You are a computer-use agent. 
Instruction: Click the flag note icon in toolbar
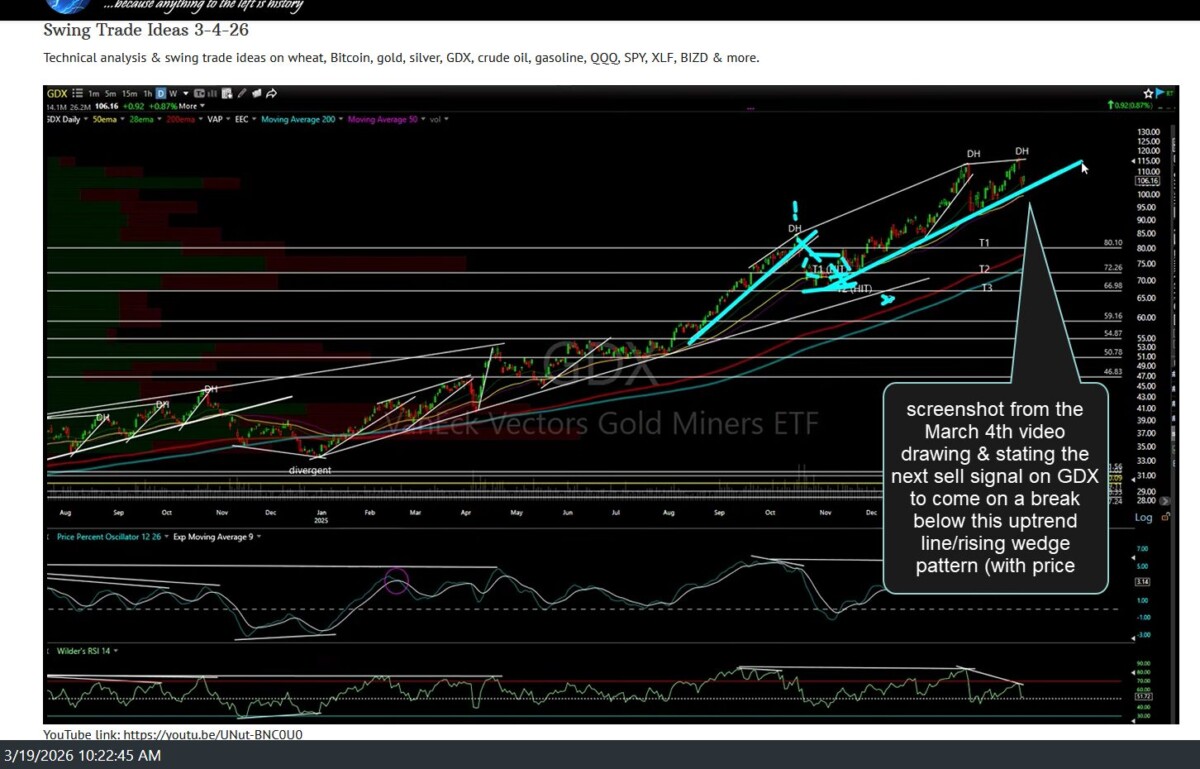point(257,93)
